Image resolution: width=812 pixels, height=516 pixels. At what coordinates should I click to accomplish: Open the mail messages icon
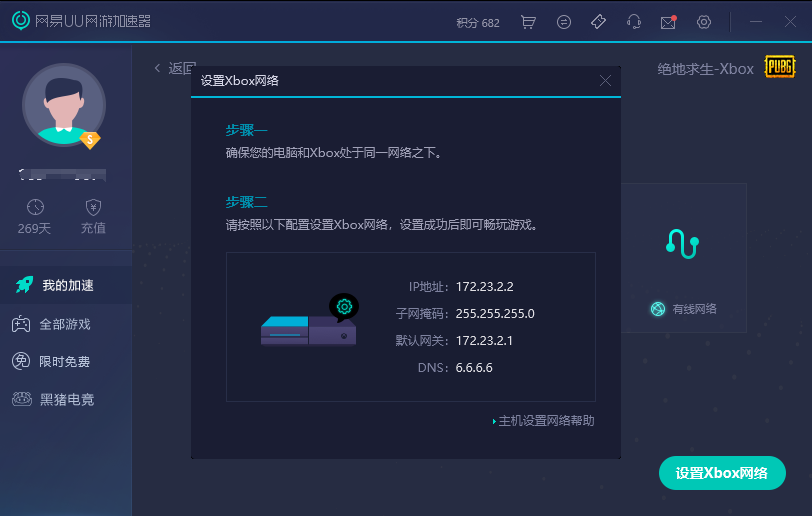[x=668, y=22]
